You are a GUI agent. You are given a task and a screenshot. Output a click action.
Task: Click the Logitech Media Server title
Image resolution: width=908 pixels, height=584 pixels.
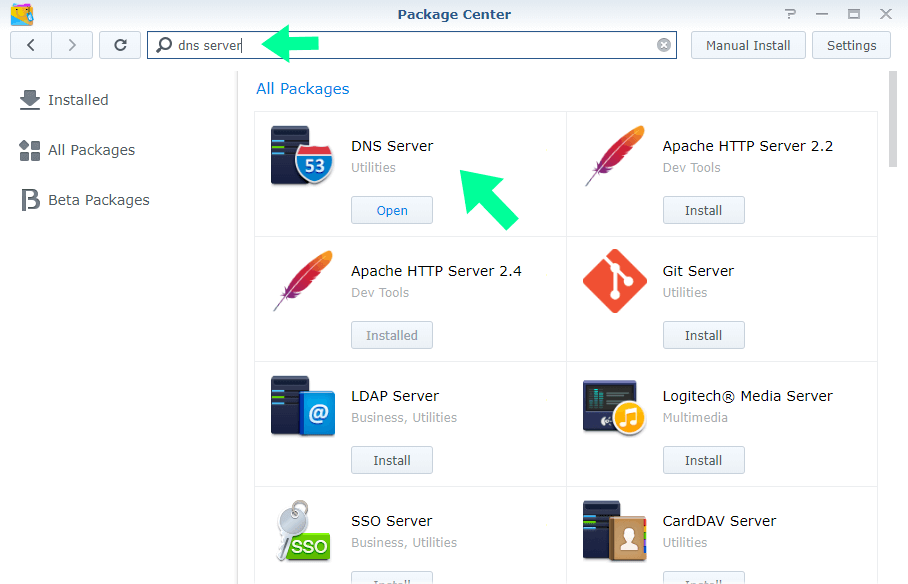748,396
